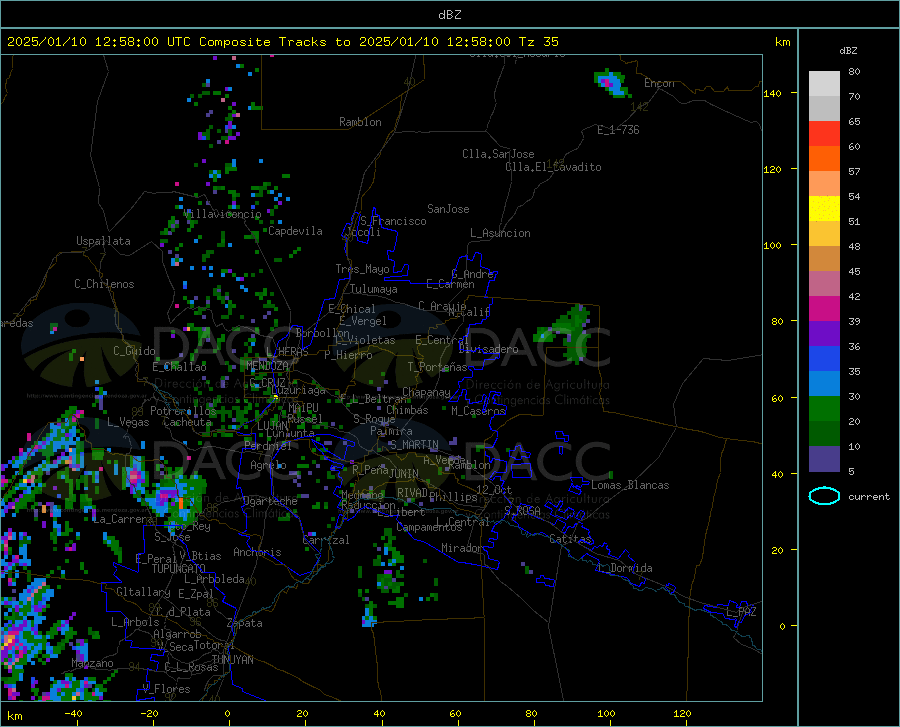Viewport: 900px width, 727px height.
Task: Click the Manzano label
Action: tap(92, 663)
